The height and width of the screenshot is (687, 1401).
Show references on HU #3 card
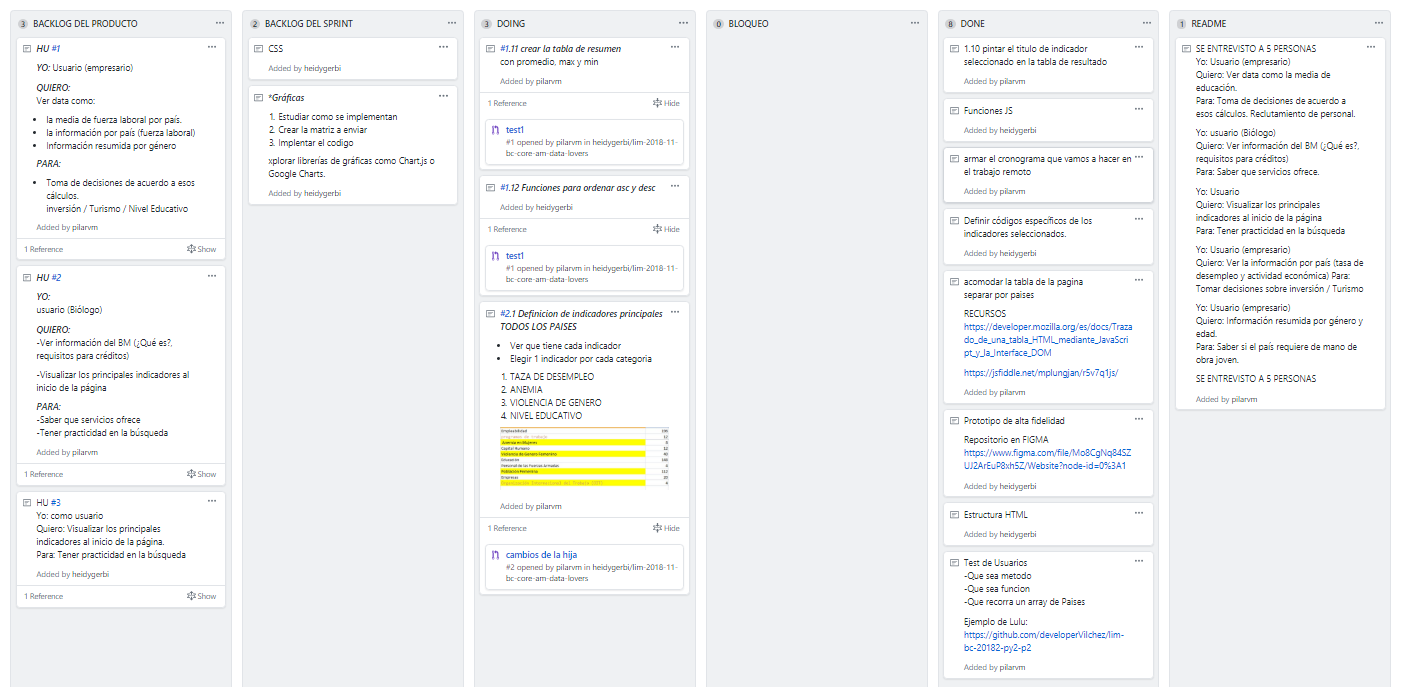click(x=201, y=596)
